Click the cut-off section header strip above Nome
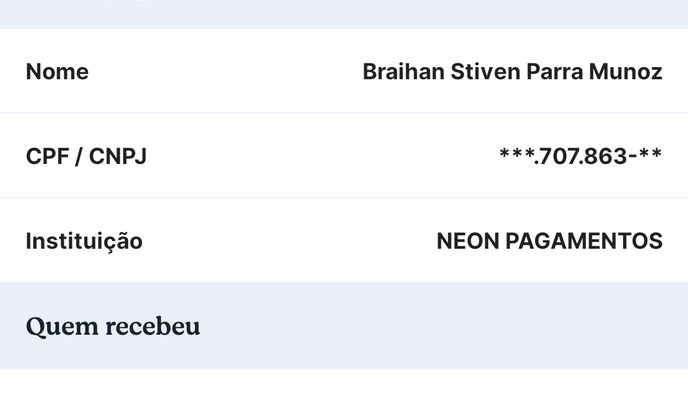Image resolution: width=688 pixels, height=400 pixels. [x=344, y=13]
